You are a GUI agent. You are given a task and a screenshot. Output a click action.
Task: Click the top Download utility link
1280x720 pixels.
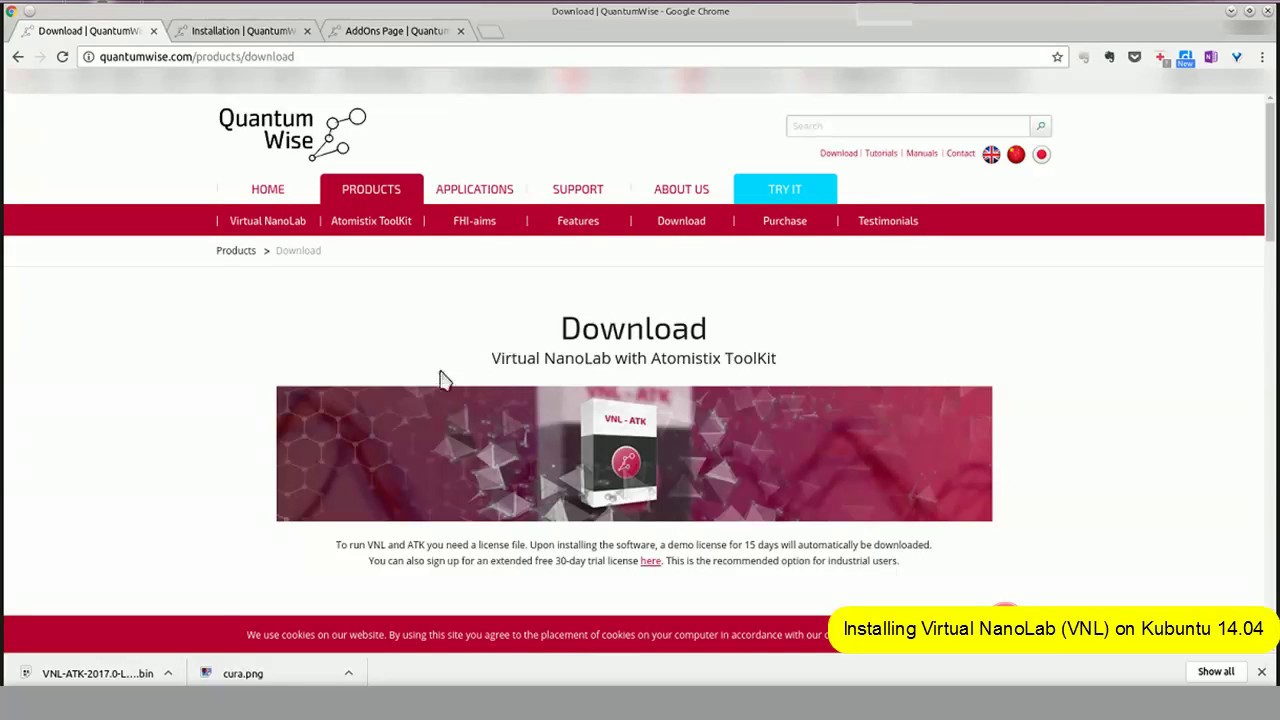pos(838,154)
